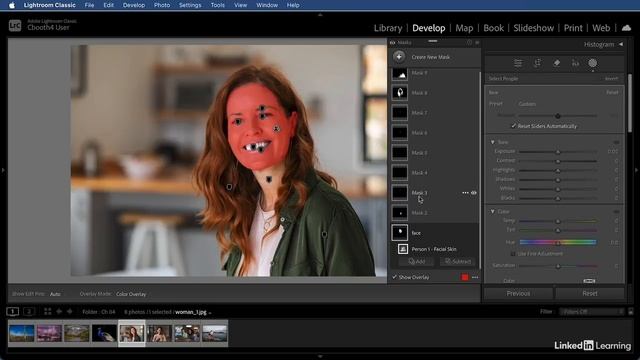This screenshot has height=360, width=640.
Task: Select the Red Eye correction tool icon
Action: 575,63
